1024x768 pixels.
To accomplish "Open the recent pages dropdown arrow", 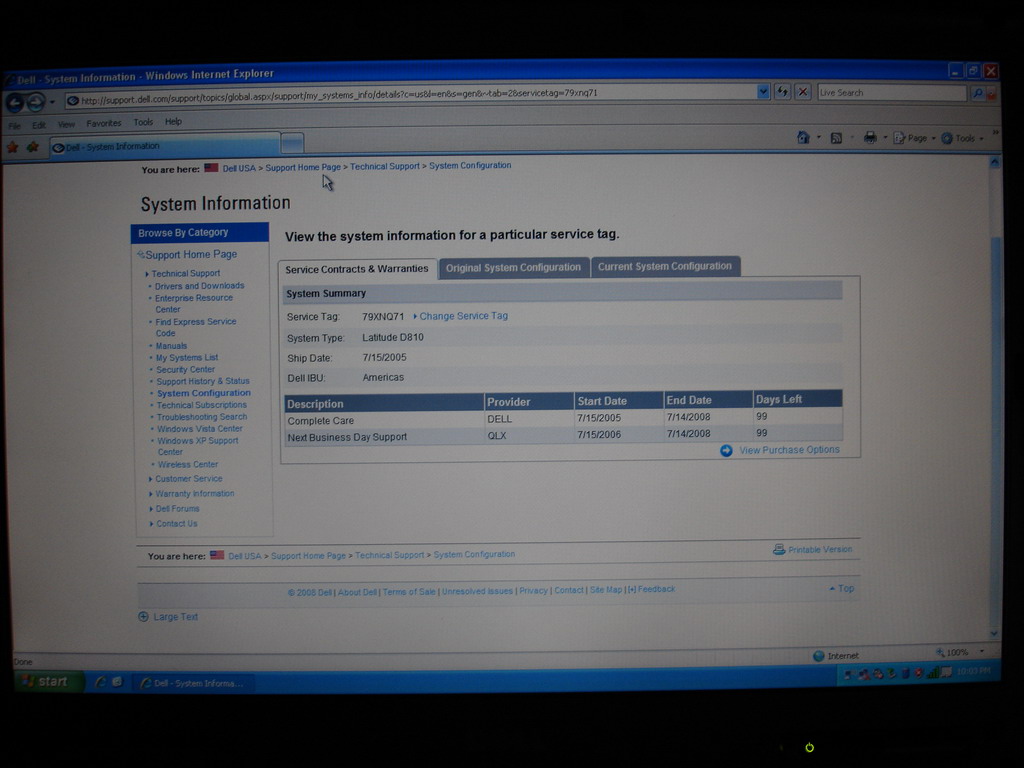I will coord(52,102).
